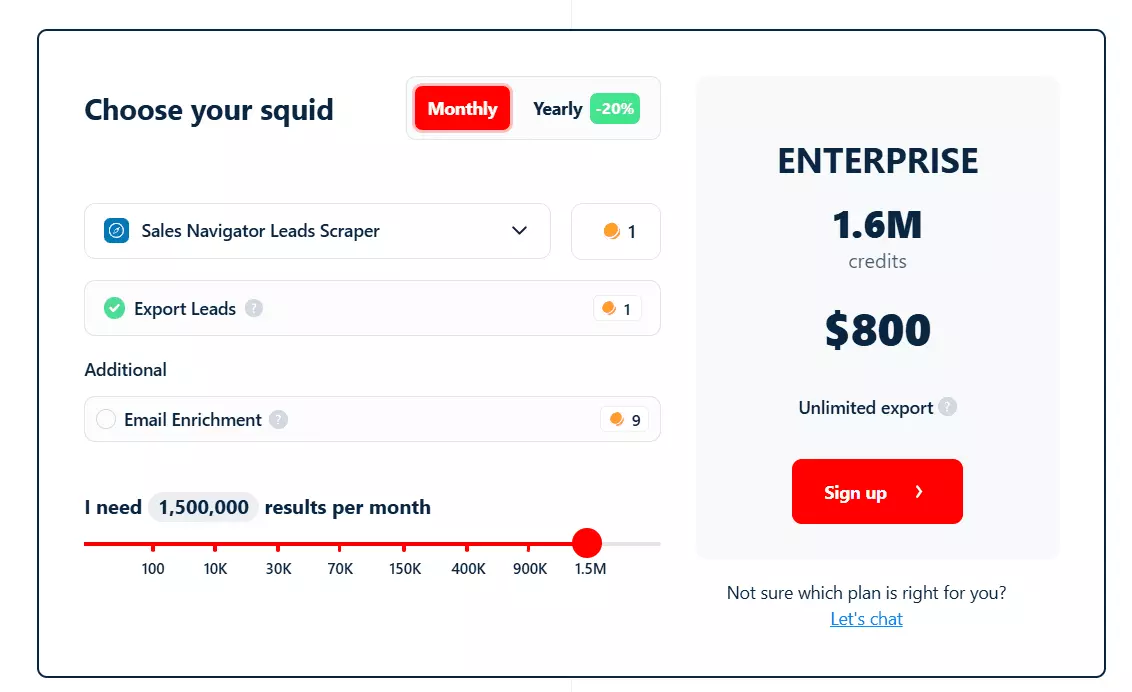Click the coin icon showing 9 credits
Viewport: 1132px width, 692px height.
tap(618, 420)
